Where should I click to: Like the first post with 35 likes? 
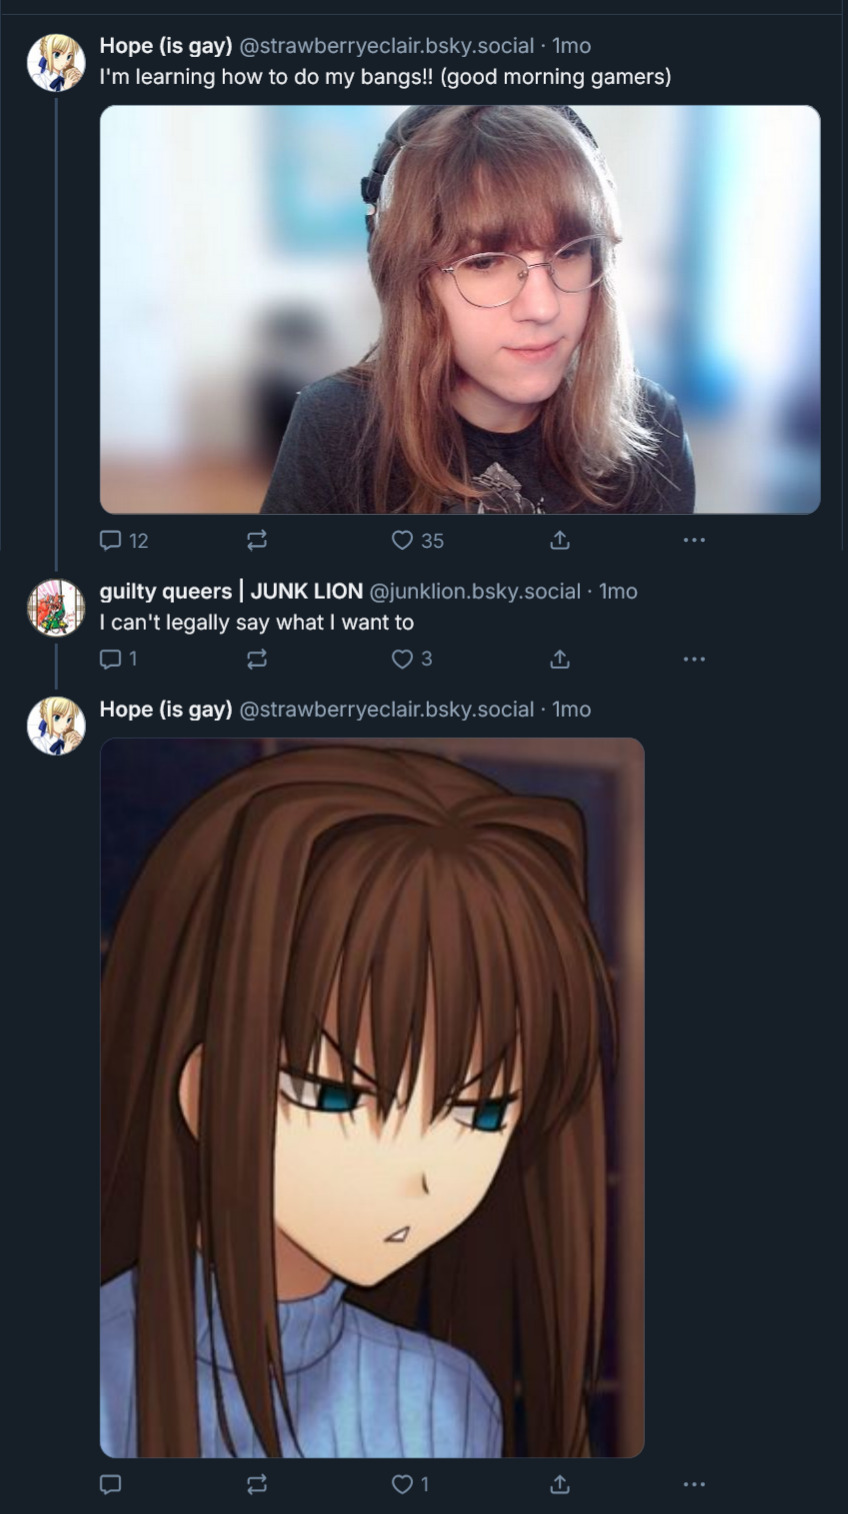point(417,540)
